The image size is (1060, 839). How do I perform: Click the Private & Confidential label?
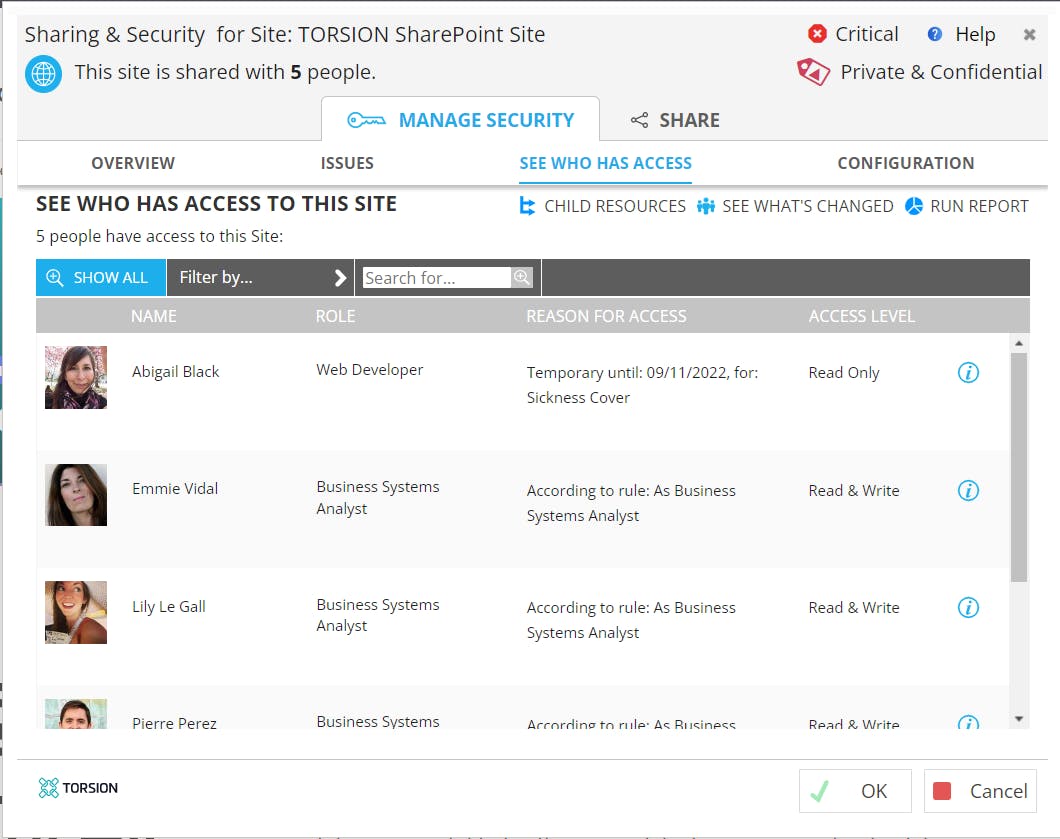click(920, 72)
